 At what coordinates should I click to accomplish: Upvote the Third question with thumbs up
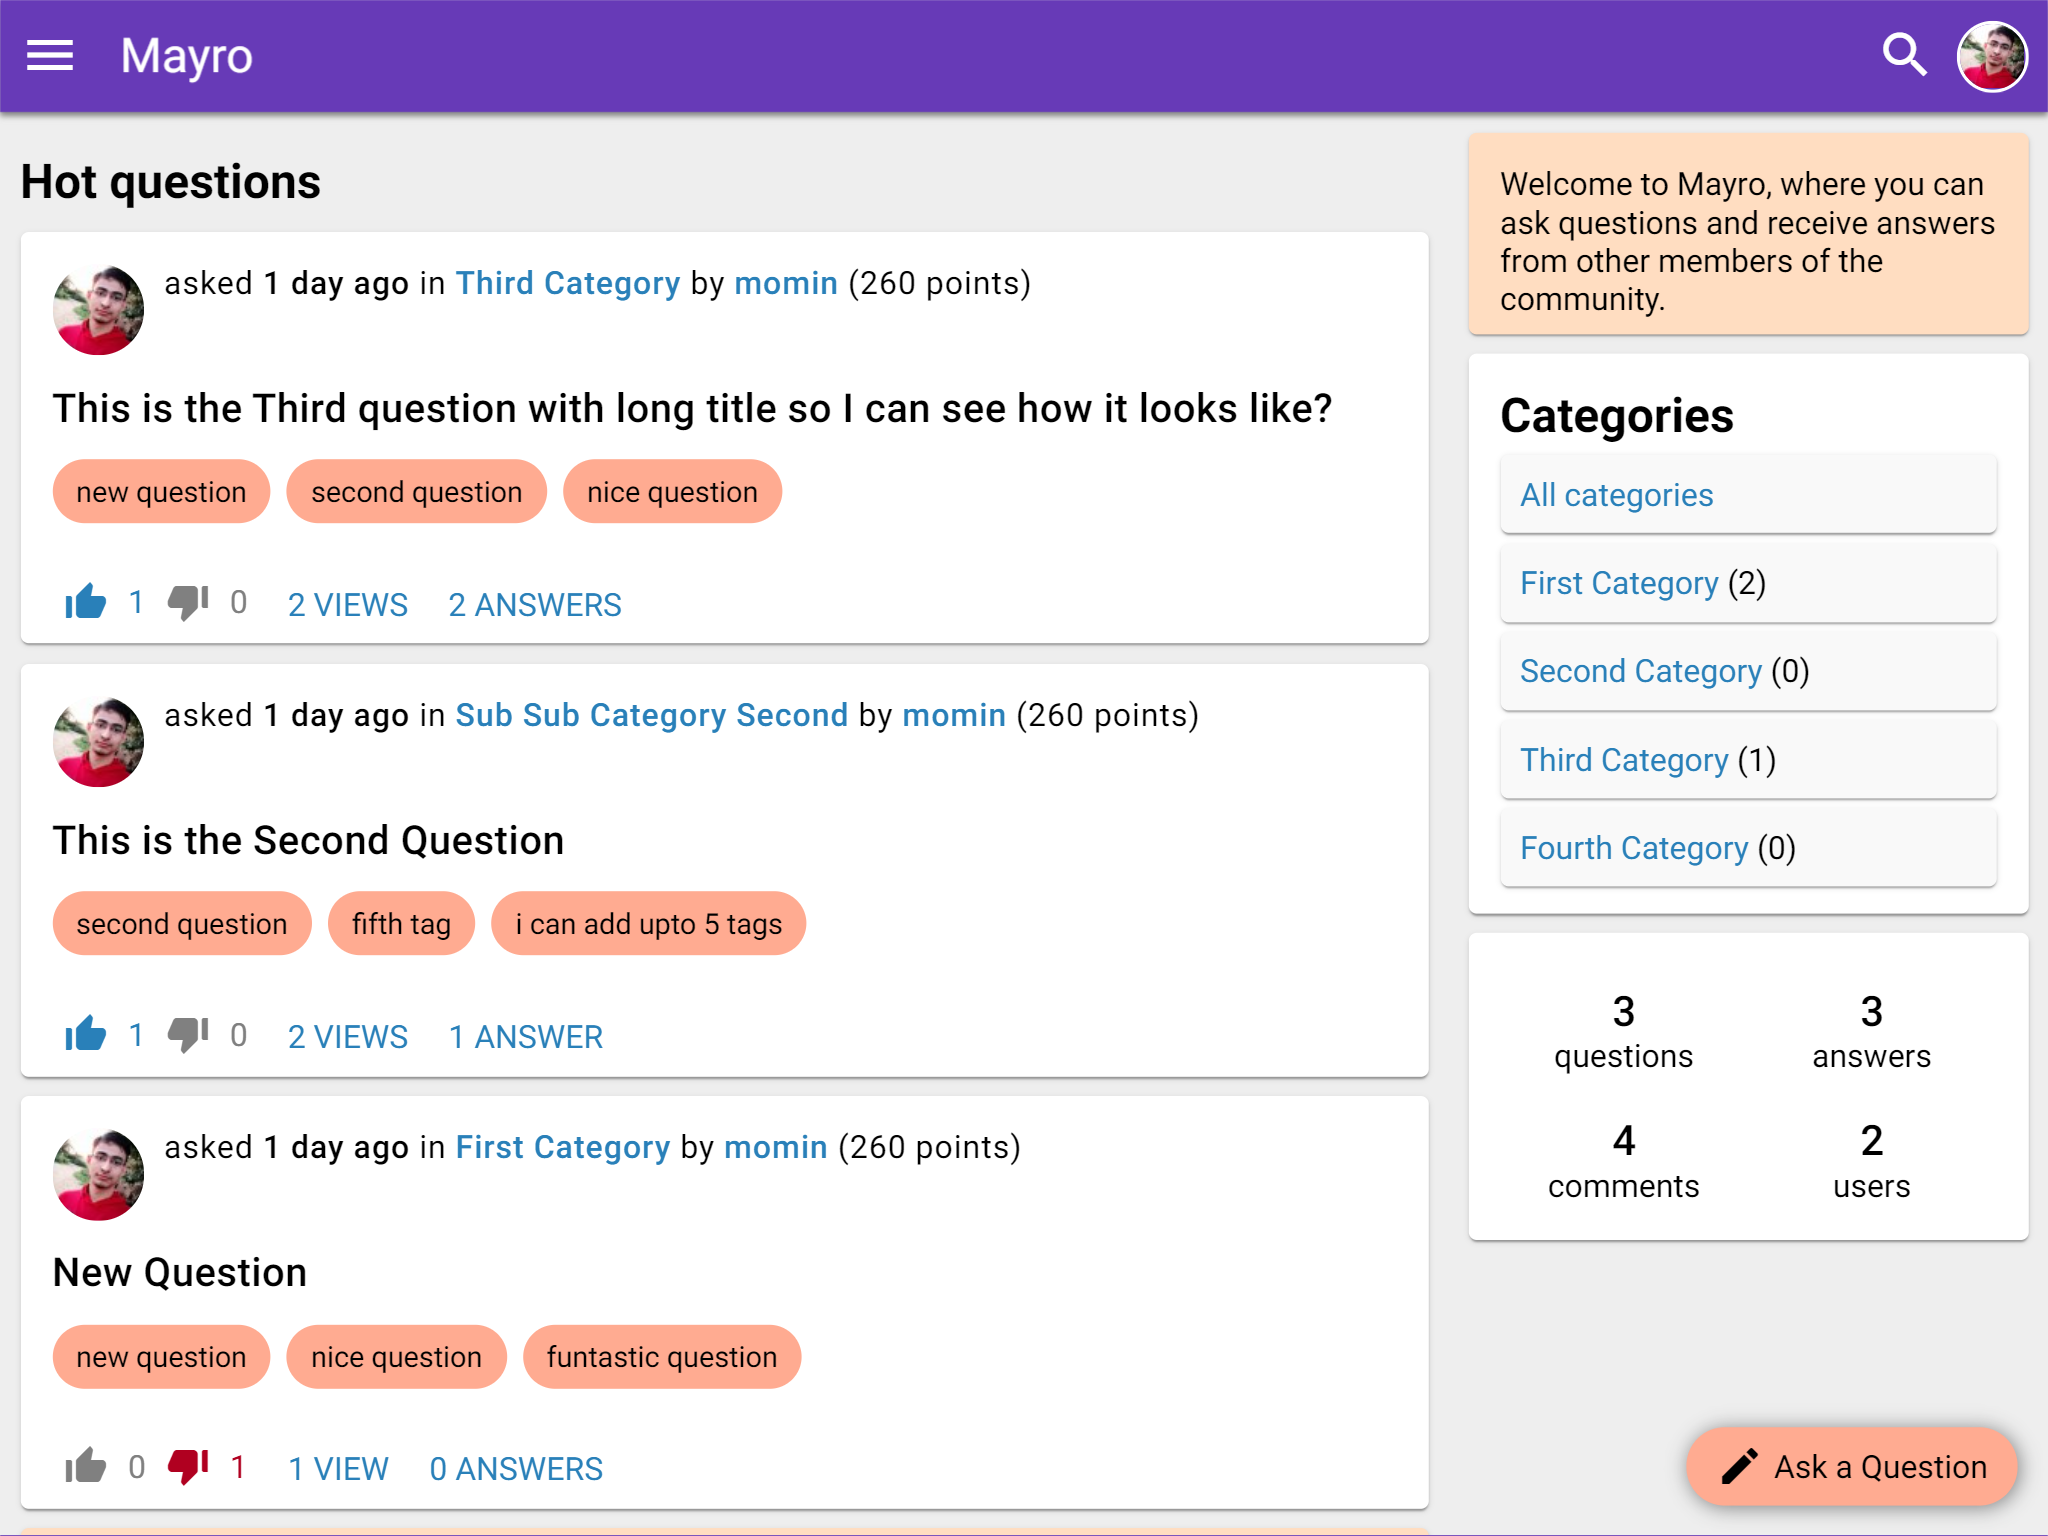point(86,602)
